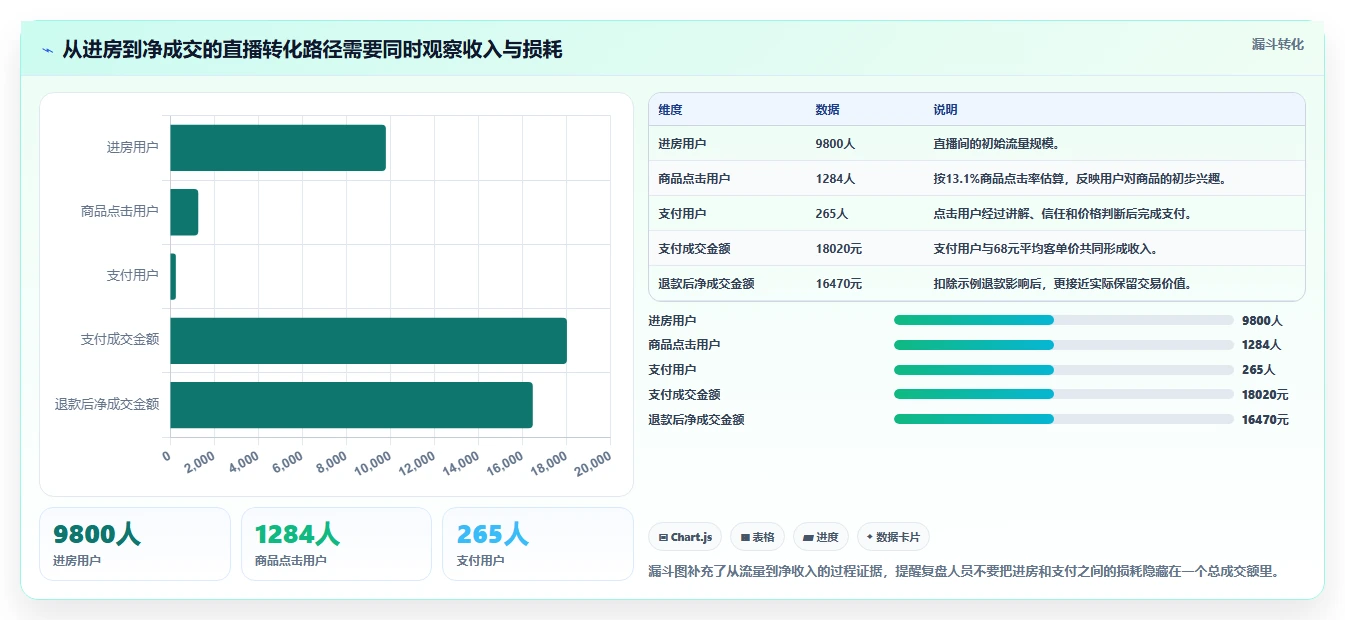Click the 支付成交金额 bar in the chart
The height and width of the screenshot is (620, 1345).
(368, 341)
